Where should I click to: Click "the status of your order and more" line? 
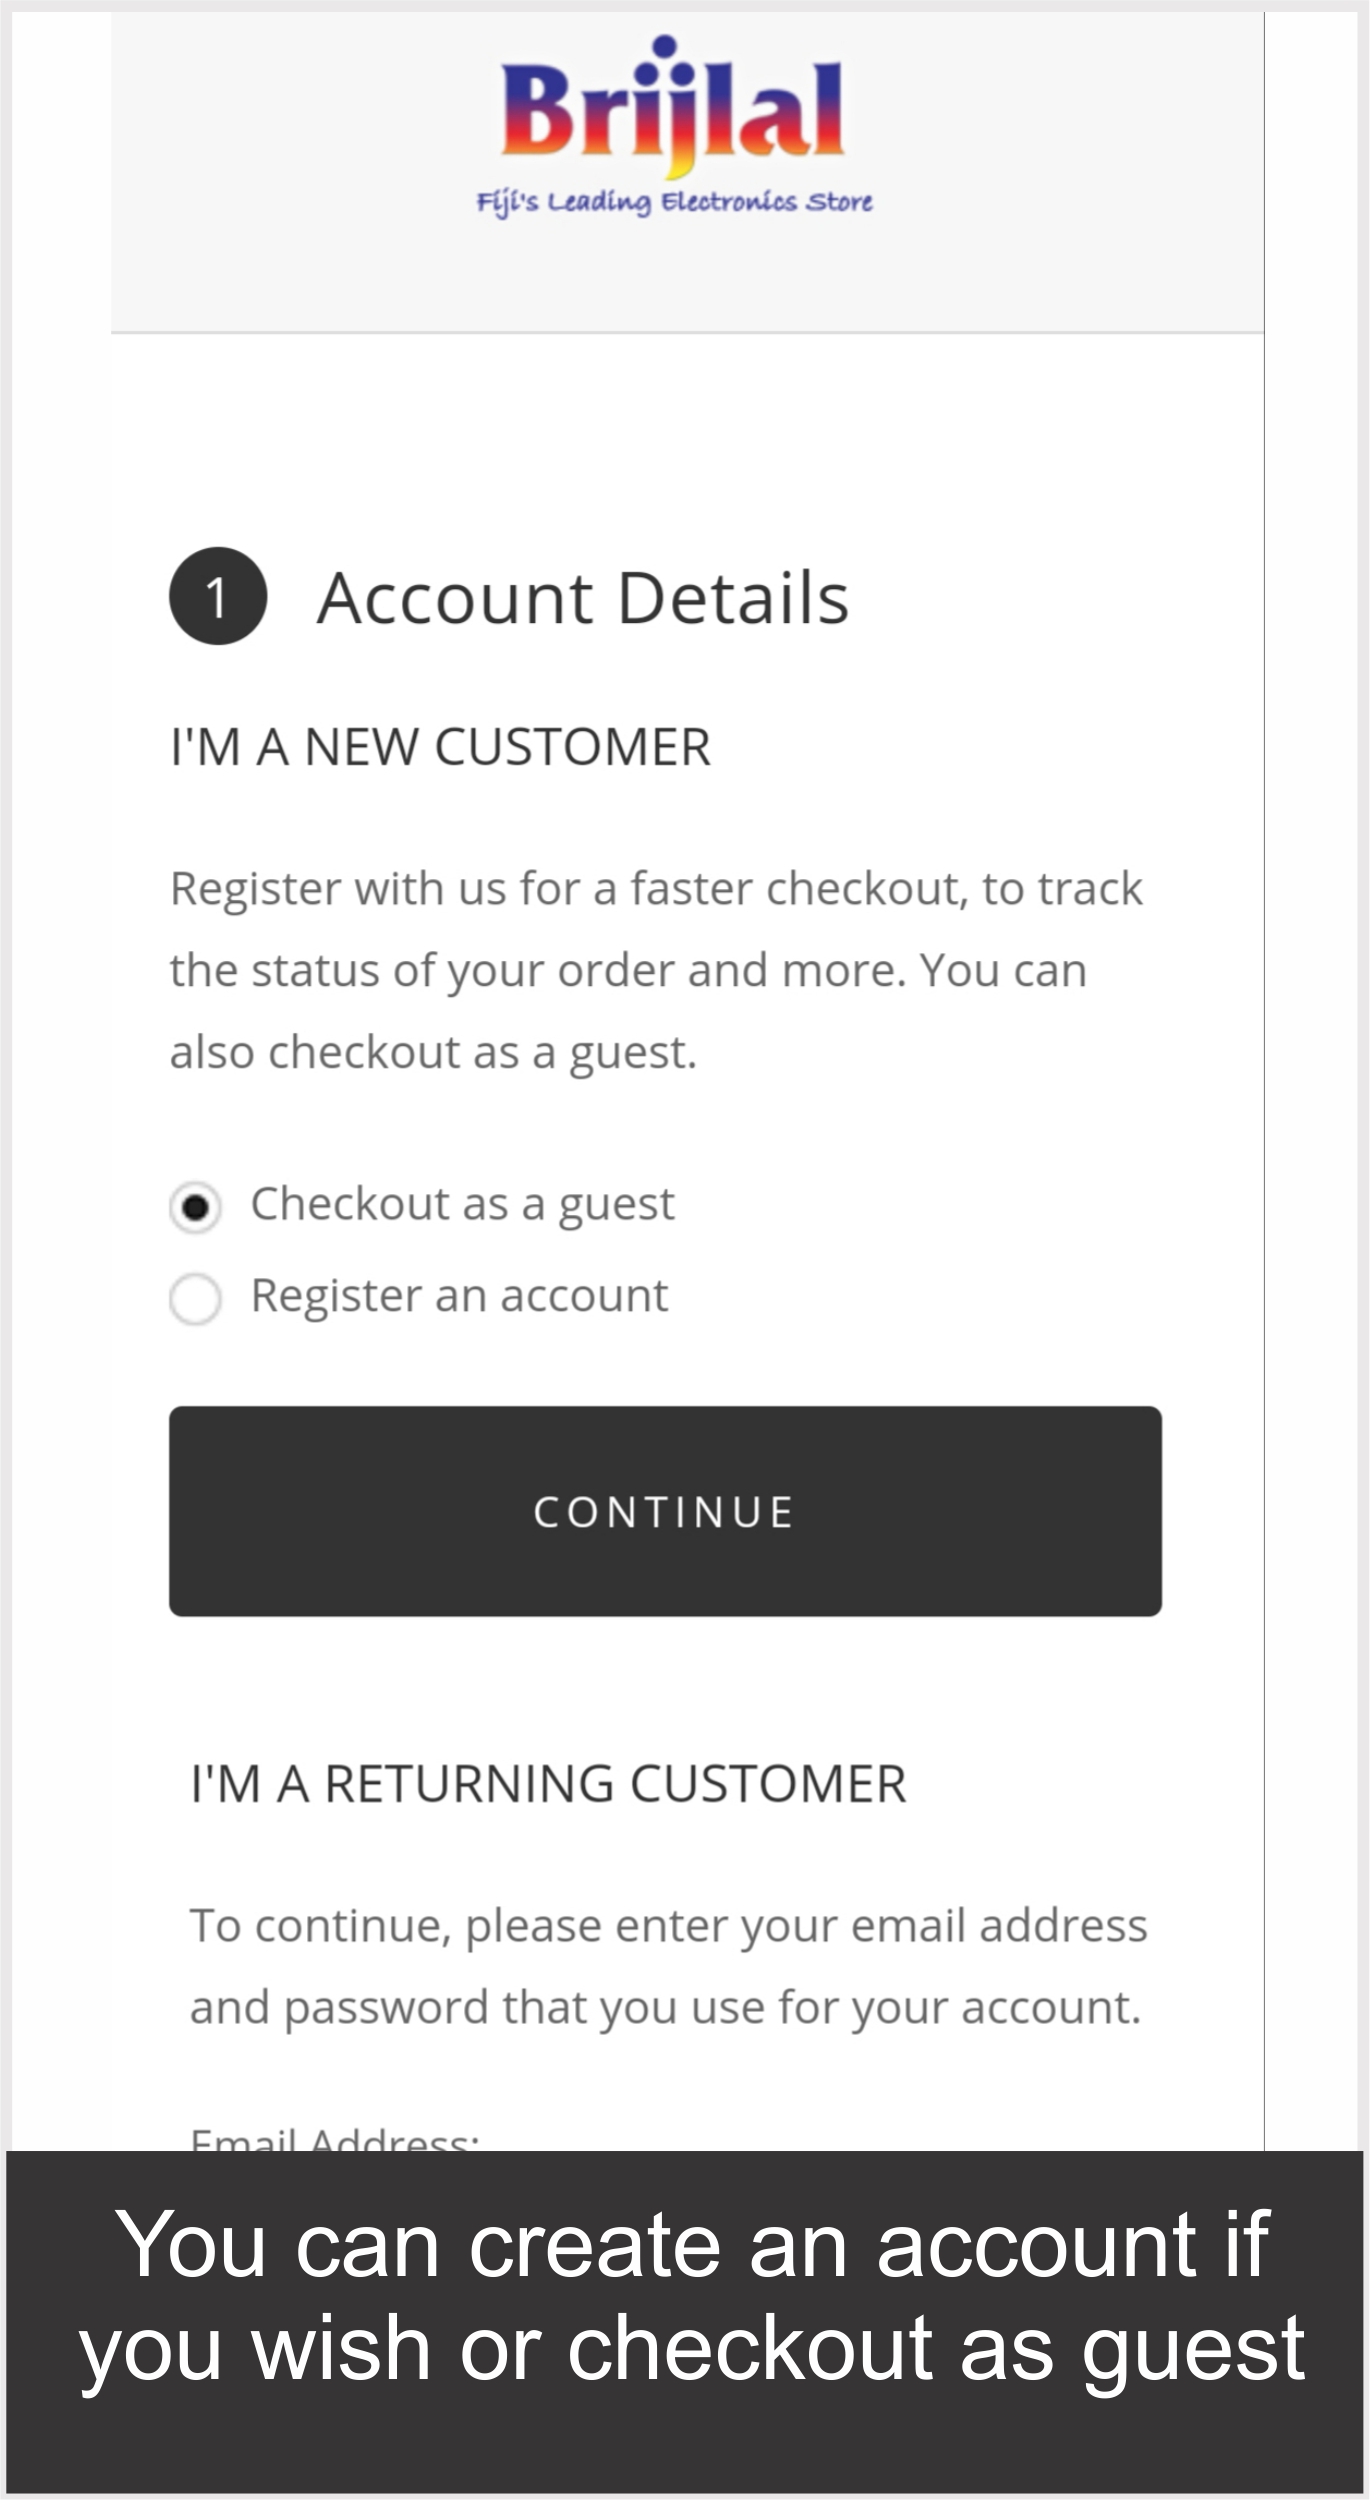628,971
